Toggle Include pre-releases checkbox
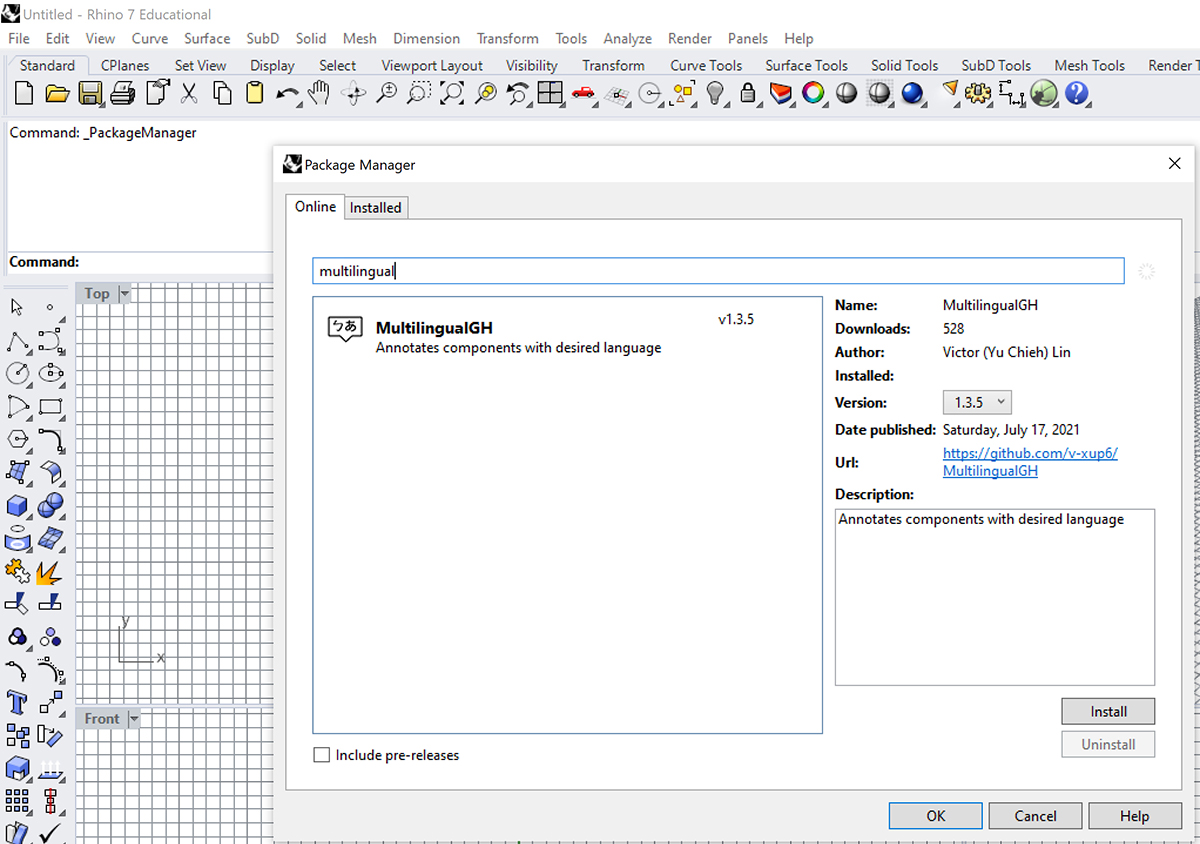 322,755
